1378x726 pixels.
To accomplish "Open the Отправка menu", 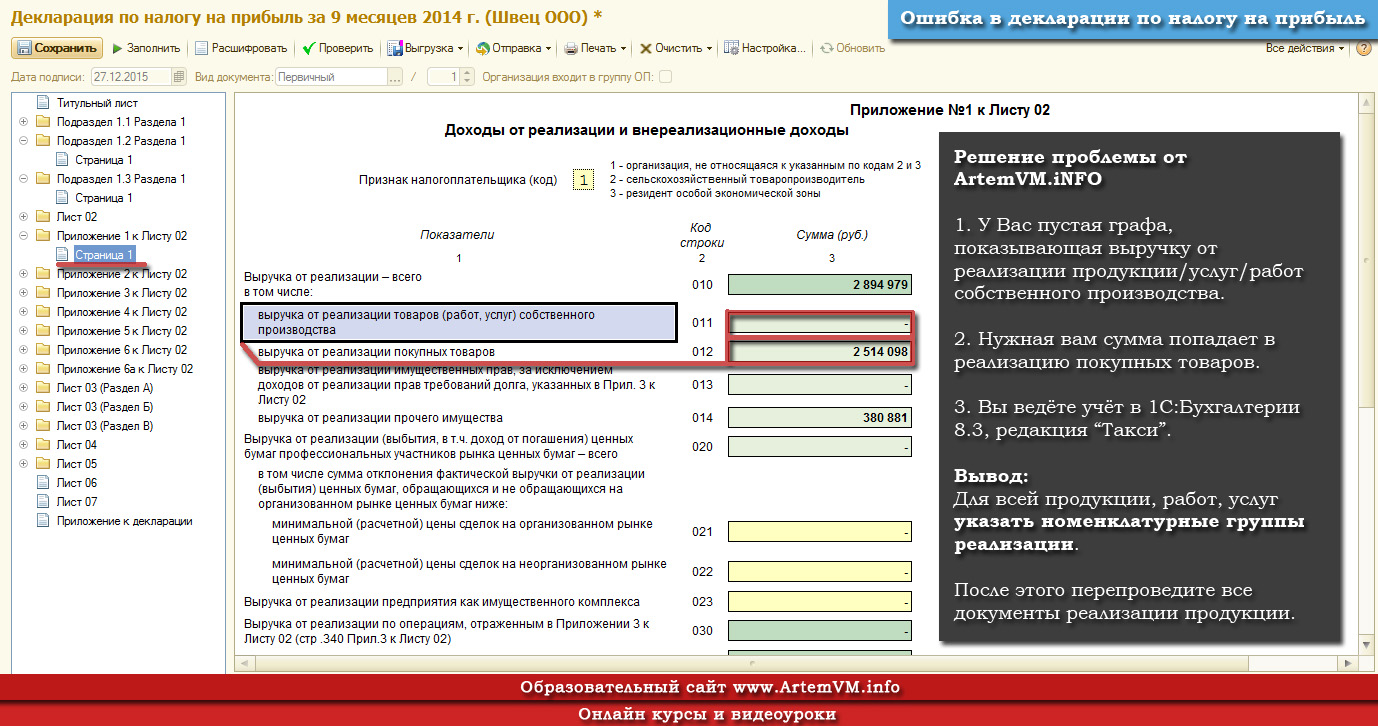I will (514, 48).
